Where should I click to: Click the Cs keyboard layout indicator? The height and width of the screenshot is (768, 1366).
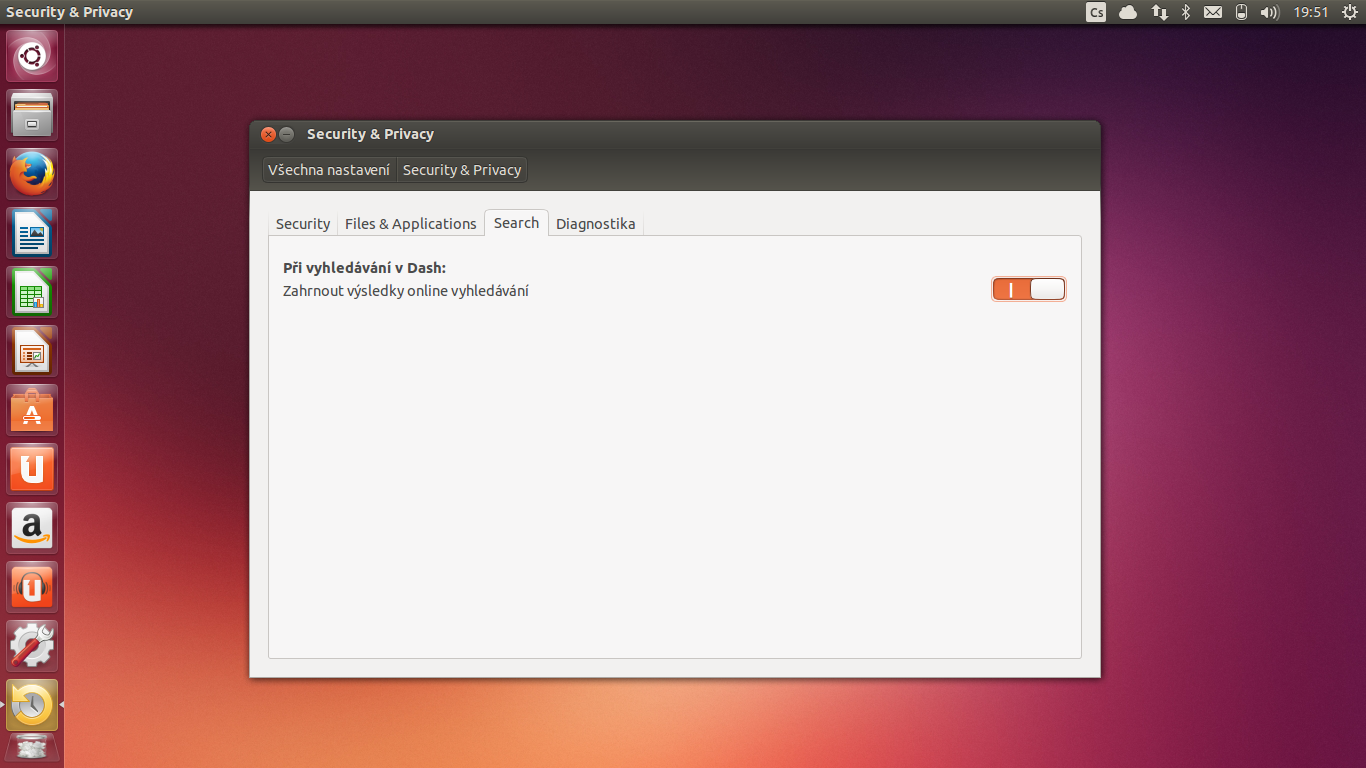[1095, 12]
